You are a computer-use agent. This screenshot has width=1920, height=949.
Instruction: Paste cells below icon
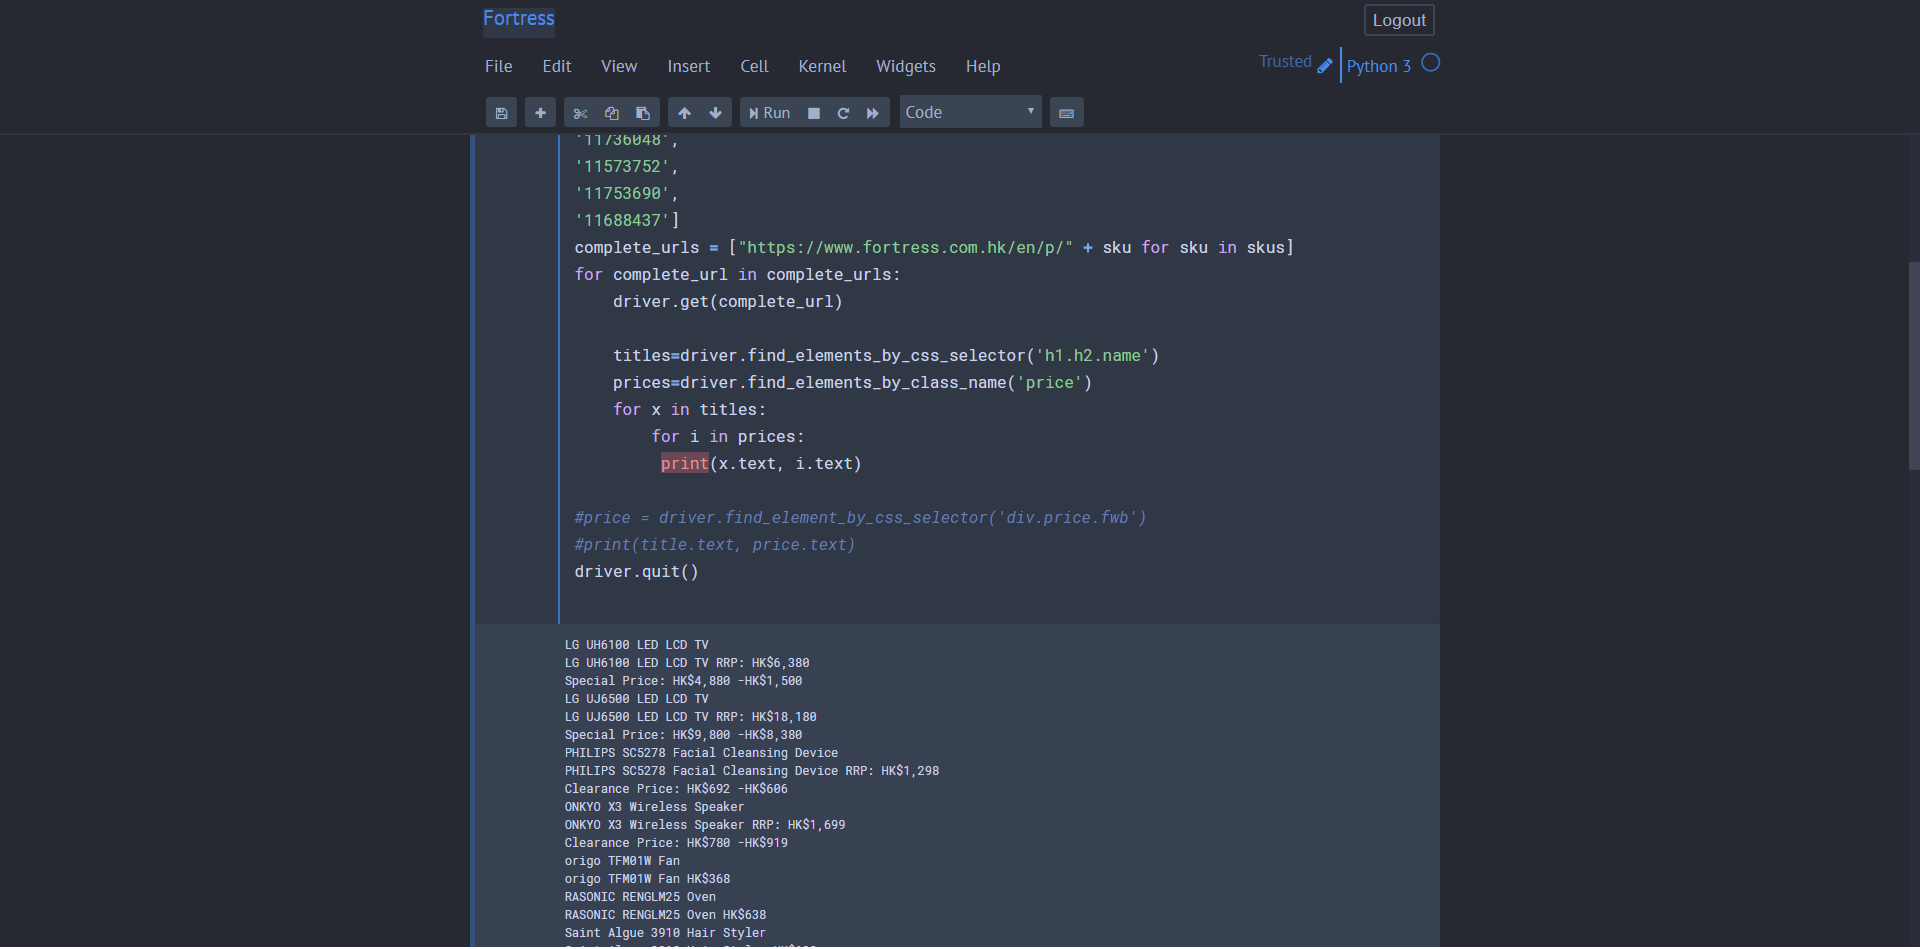642,113
